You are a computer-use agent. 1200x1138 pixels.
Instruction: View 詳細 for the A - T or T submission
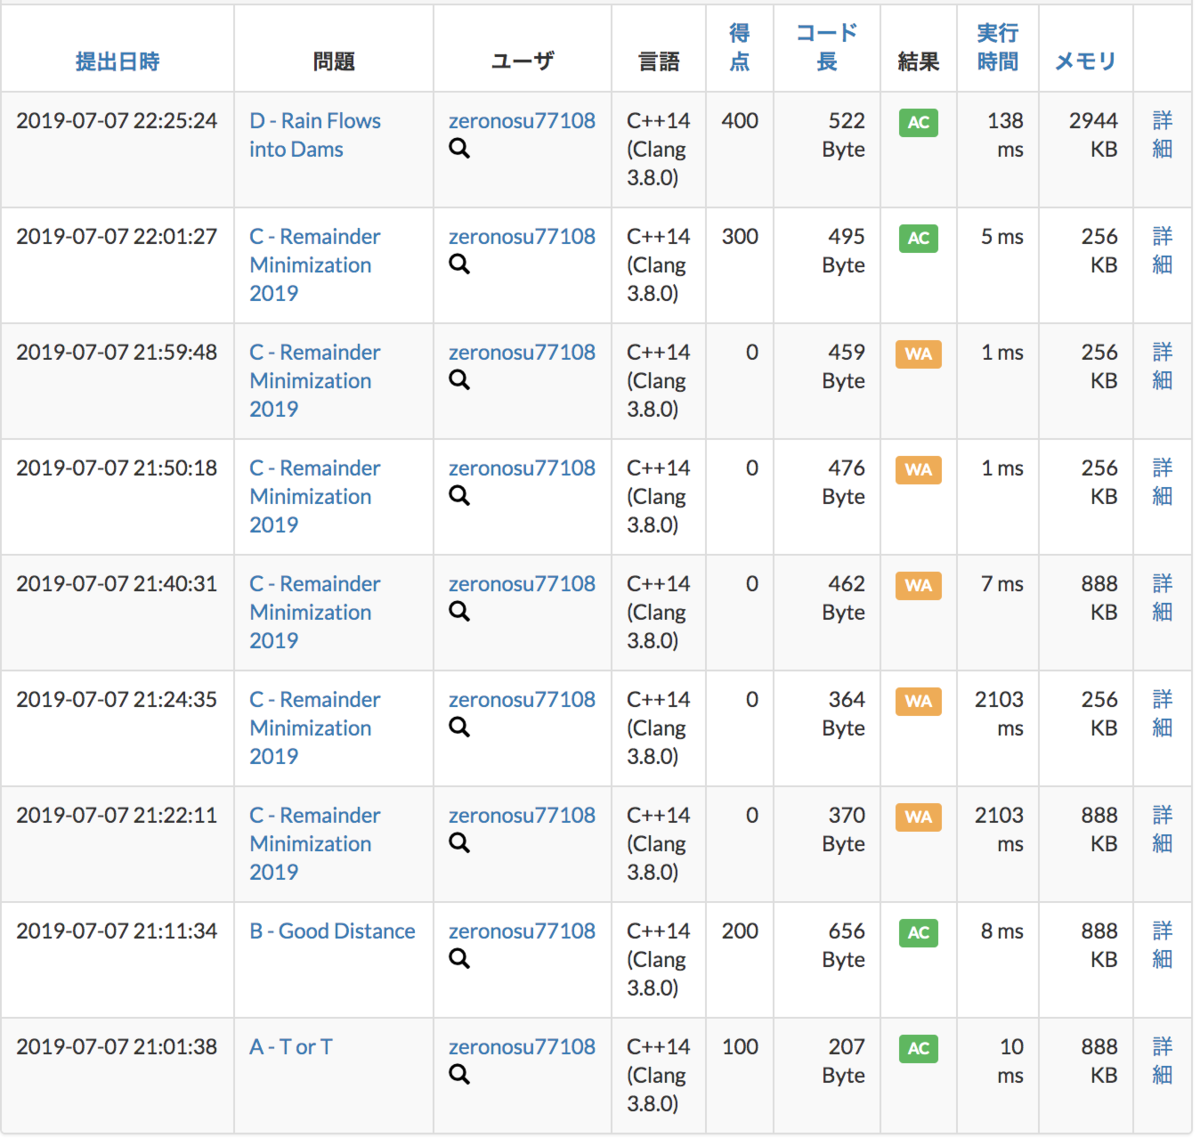tap(1161, 1060)
